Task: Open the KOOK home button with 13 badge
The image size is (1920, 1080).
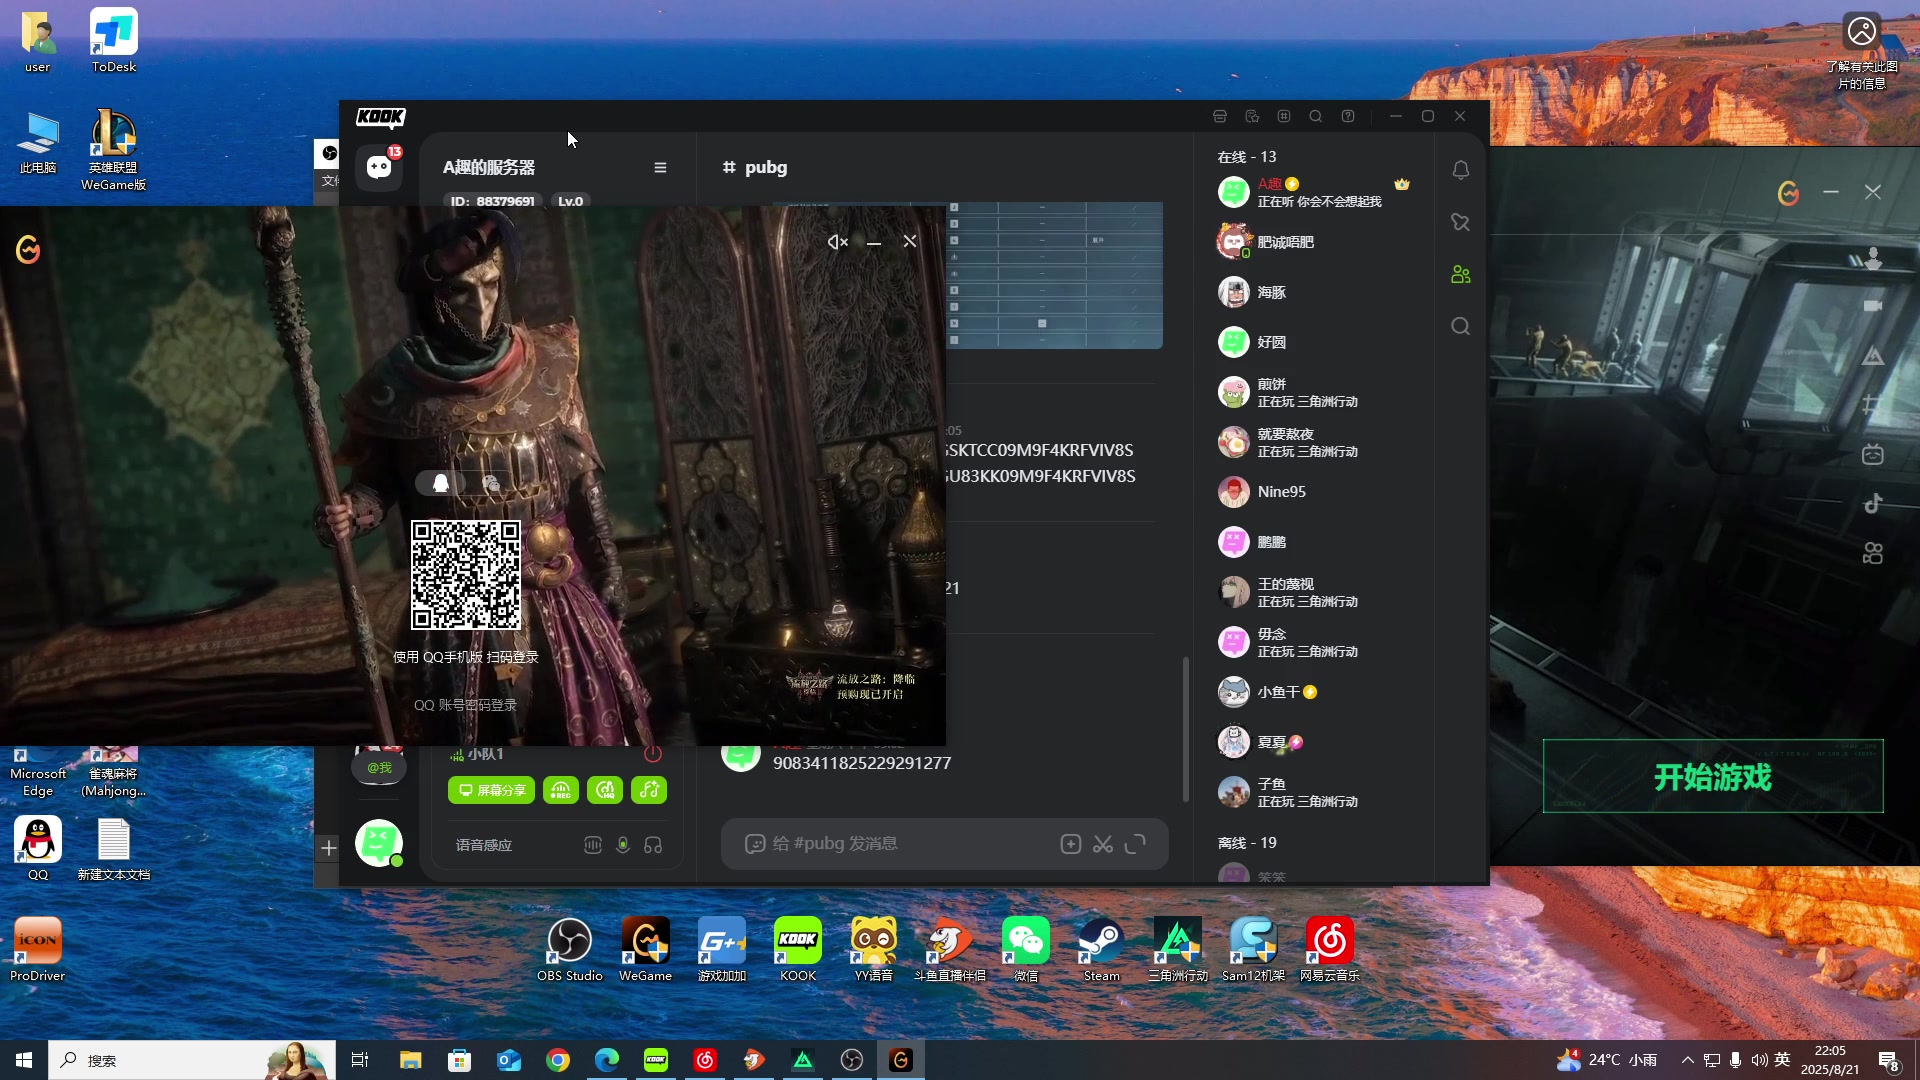Action: tap(379, 166)
